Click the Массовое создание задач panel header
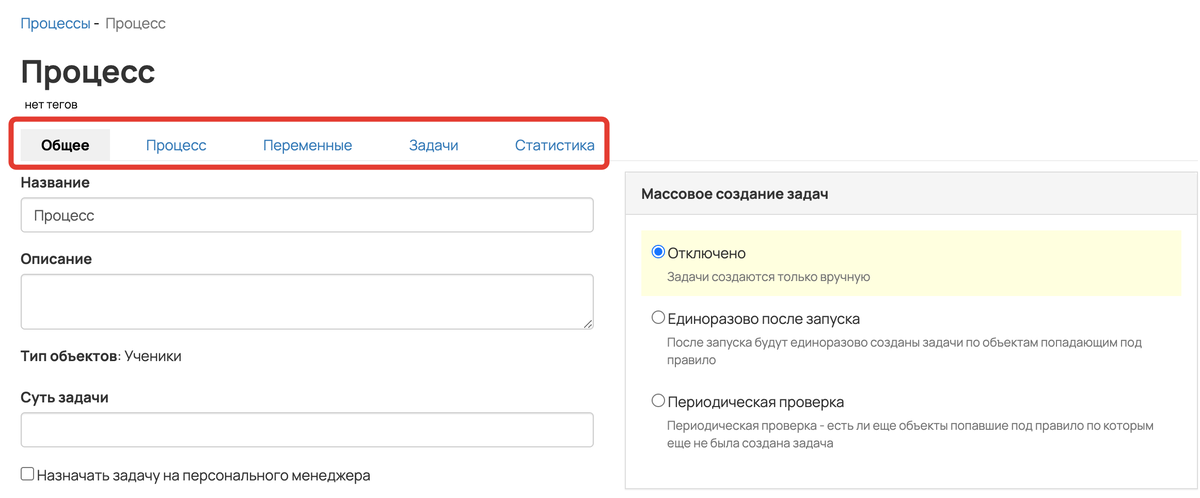1200x498 pixels. coord(911,194)
